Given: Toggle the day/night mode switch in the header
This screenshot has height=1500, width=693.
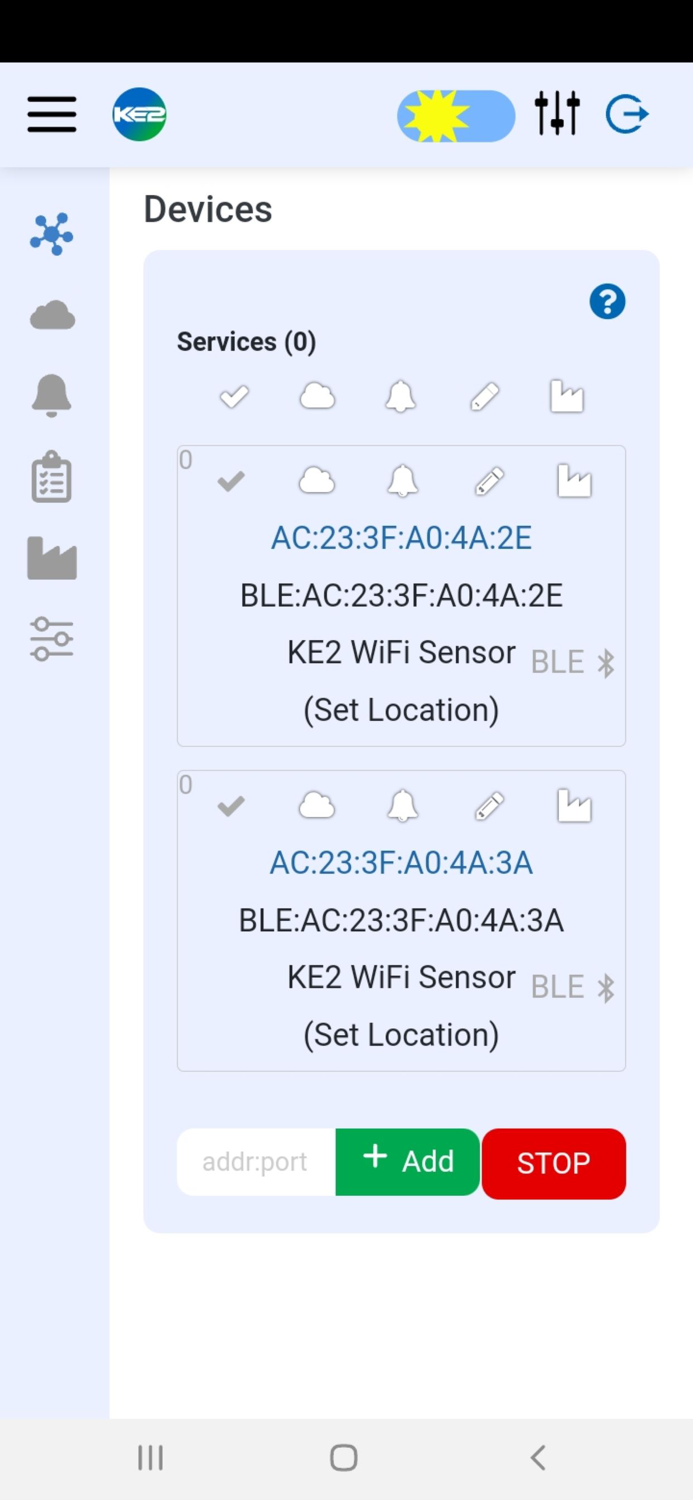Looking at the screenshot, I should [456, 115].
